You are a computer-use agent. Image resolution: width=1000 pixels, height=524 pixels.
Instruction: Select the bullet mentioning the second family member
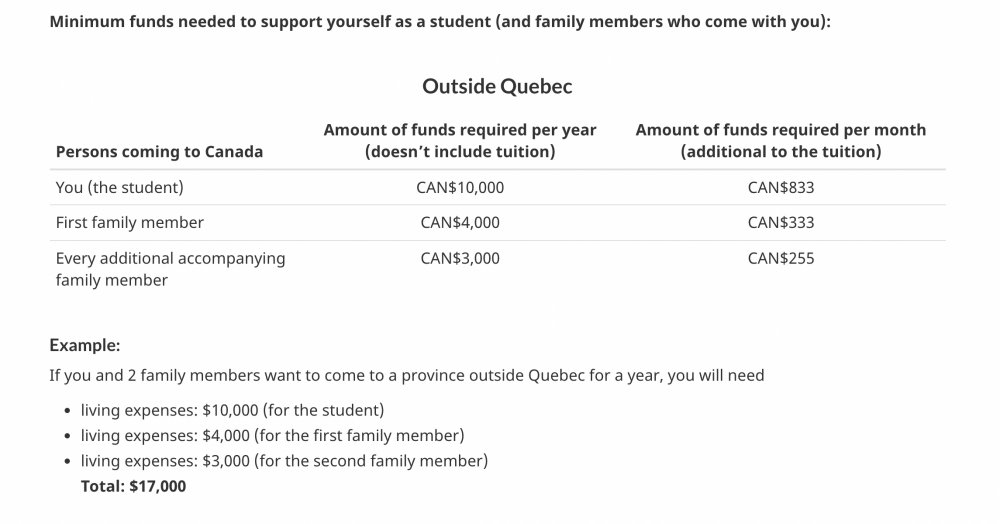coord(284,461)
